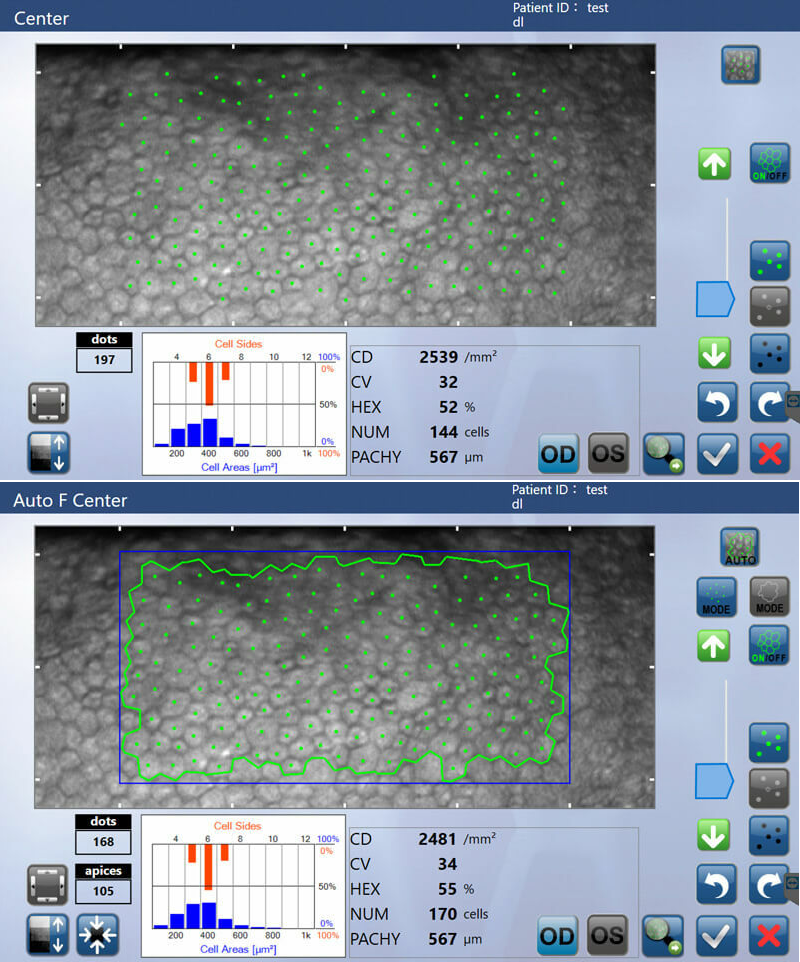Click the magnifier icon next to OS in top panel
This screenshot has height=962, width=800.
[663, 454]
